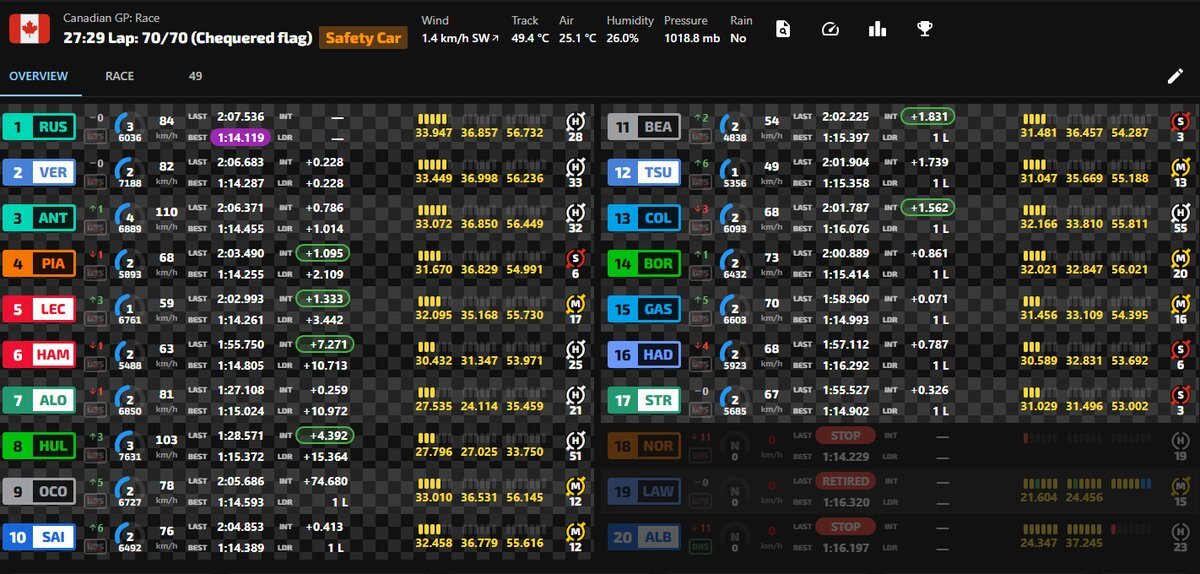Click NOR's STOP status label
This screenshot has width=1200, height=574.
846,435
